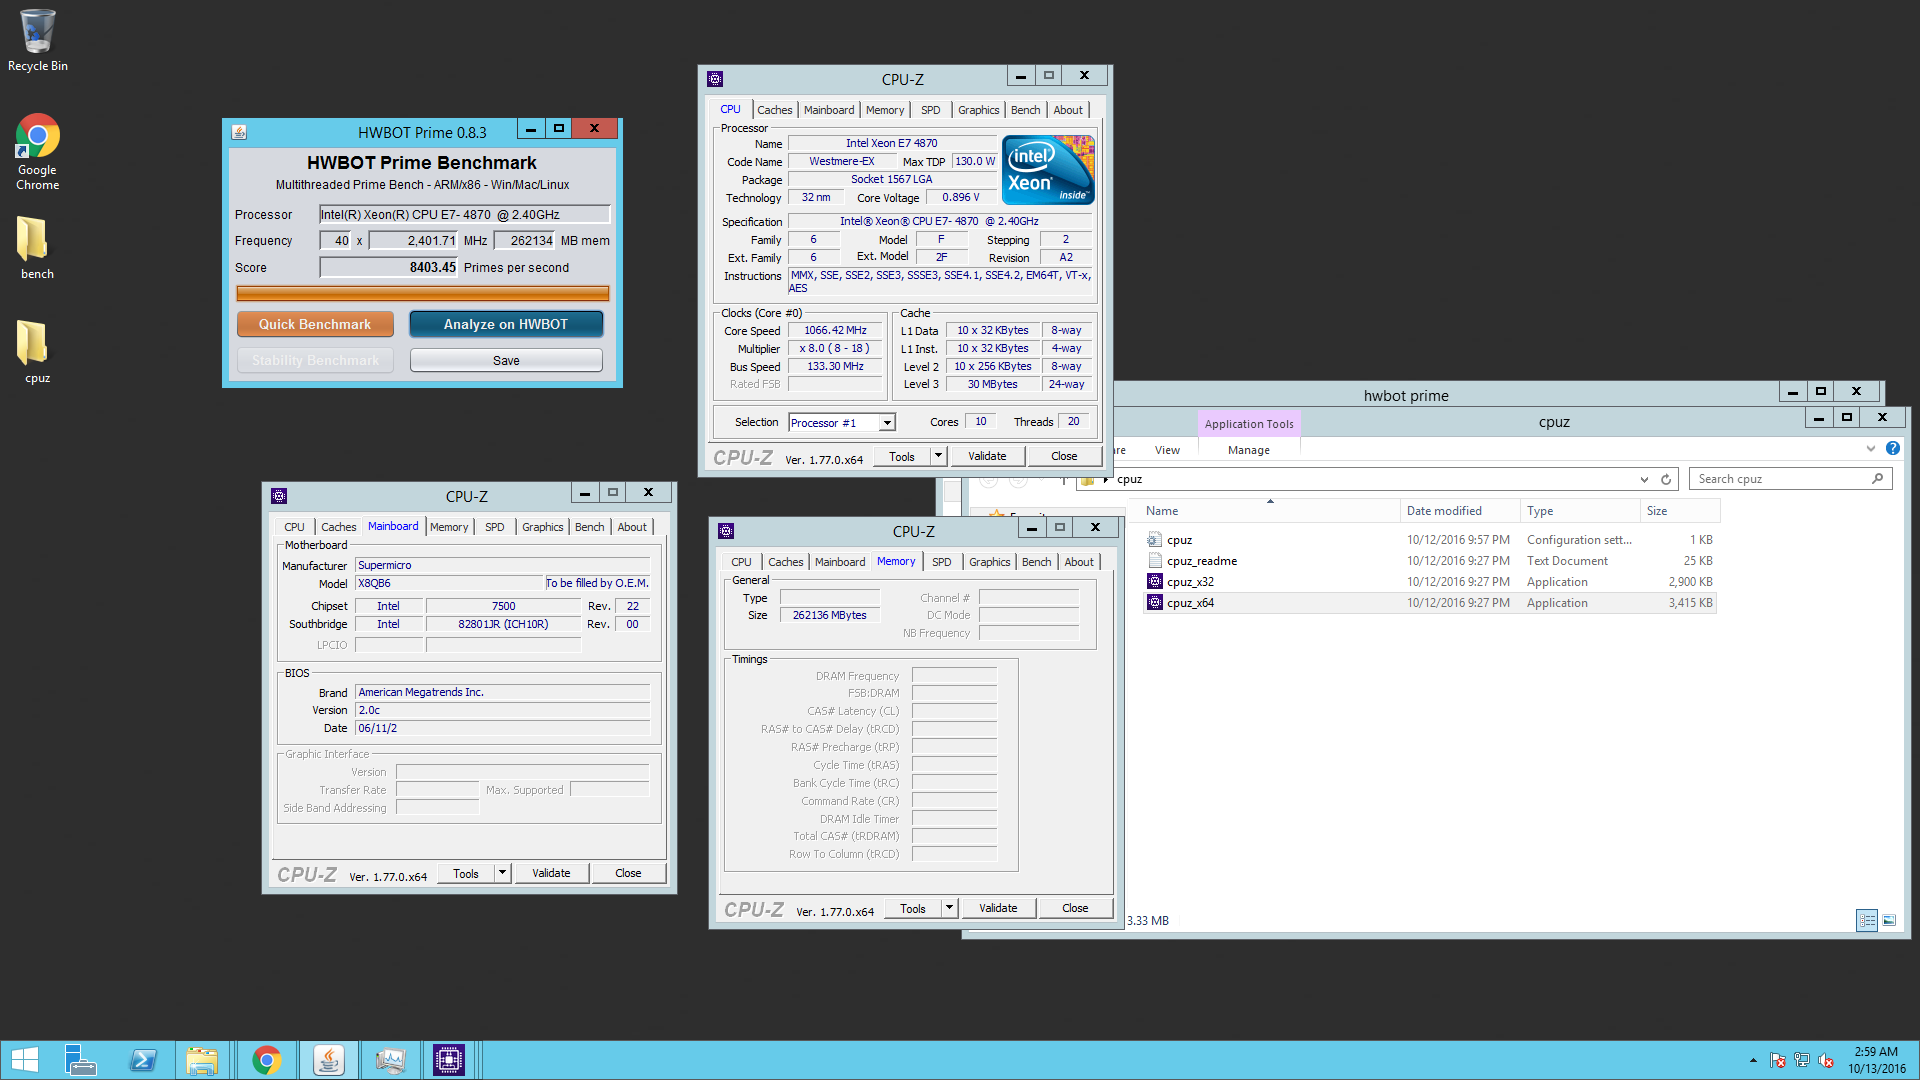The height and width of the screenshot is (1080, 1920).
Task: Click the search magnifier in the cpuz window
Action: tap(1877, 479)
